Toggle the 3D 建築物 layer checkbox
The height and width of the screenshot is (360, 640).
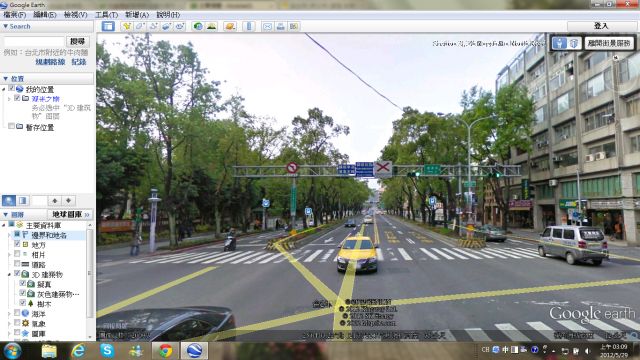(17, 273)
